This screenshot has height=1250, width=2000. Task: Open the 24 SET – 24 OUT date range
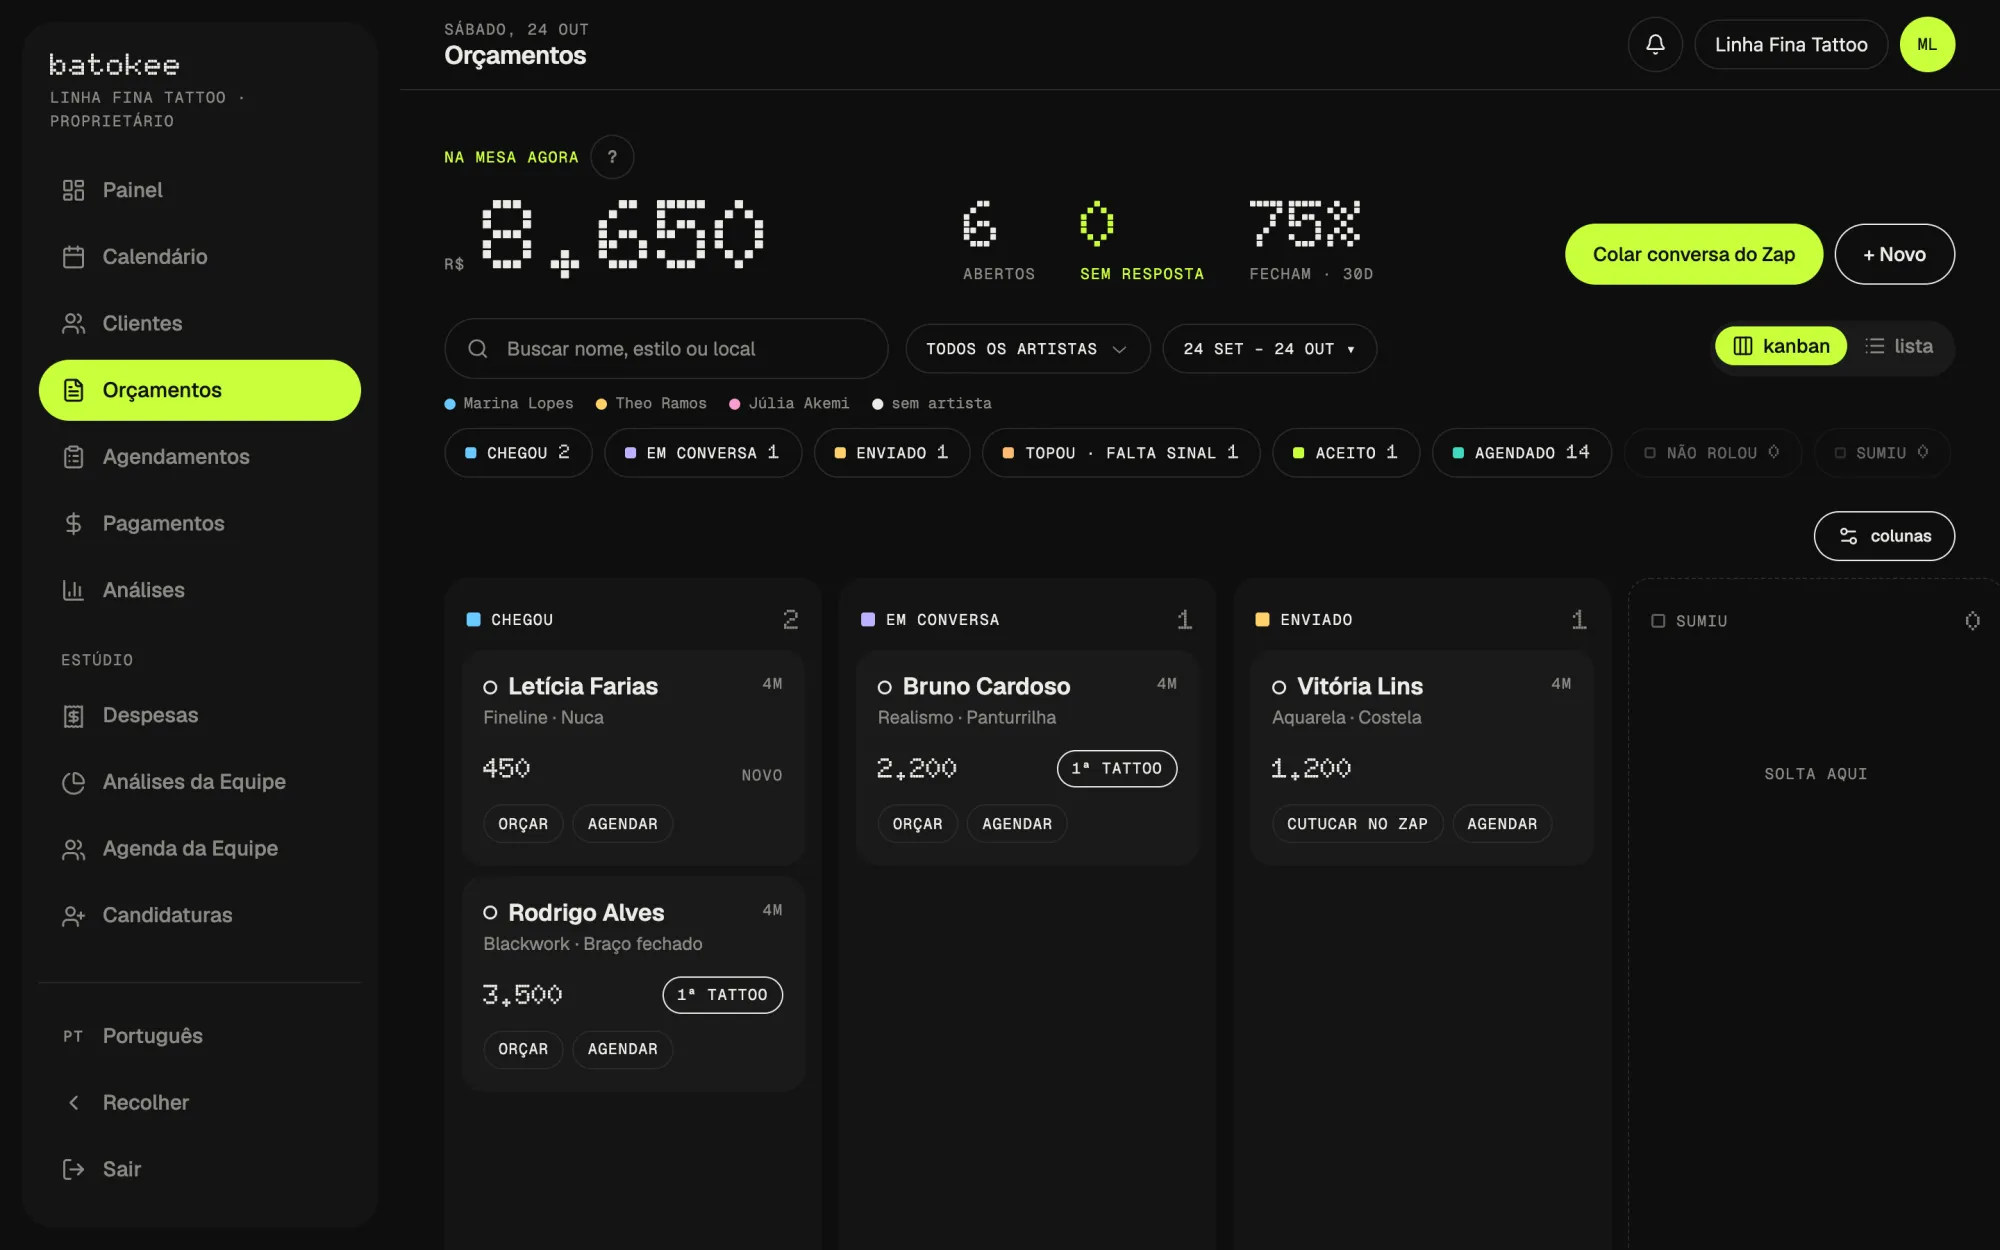point(1269,349)
